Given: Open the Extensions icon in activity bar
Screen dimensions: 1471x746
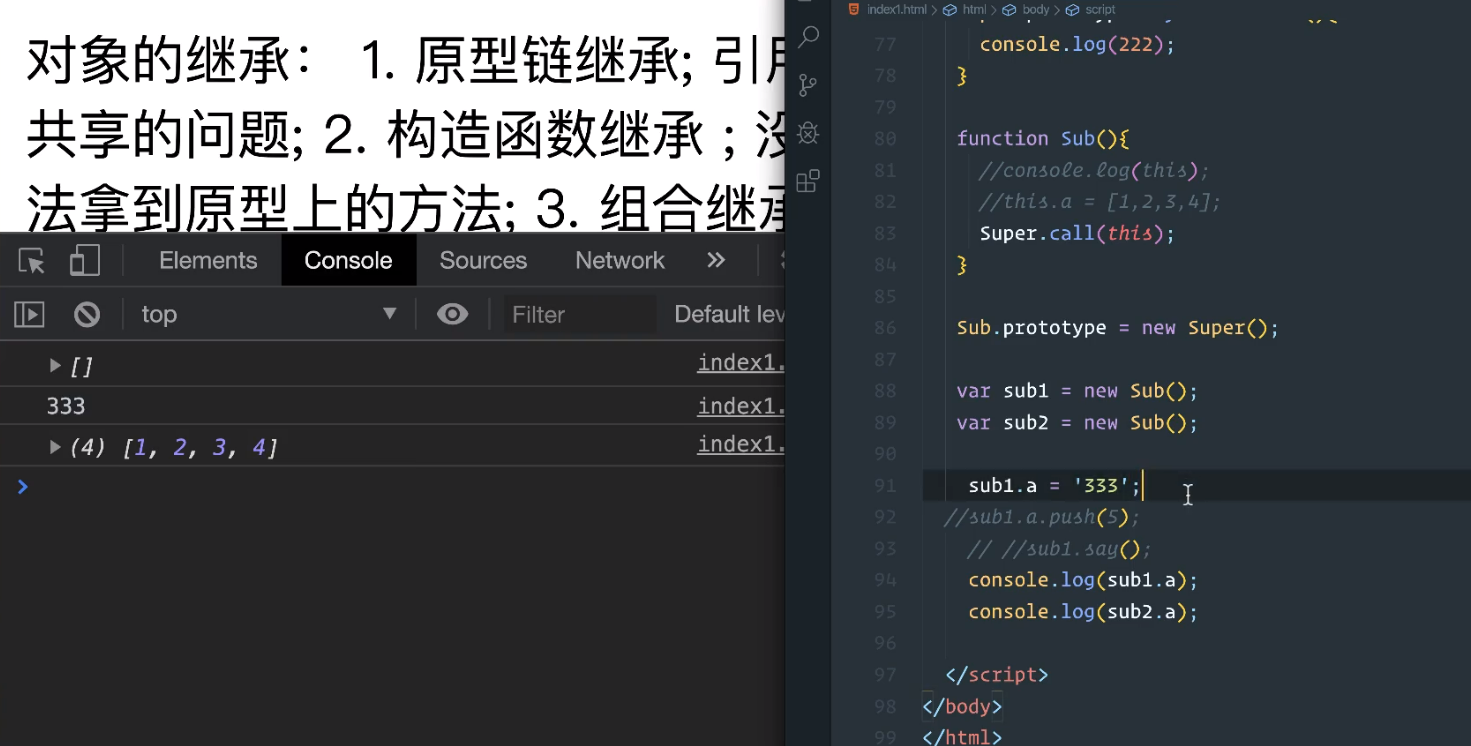Looking at the screenshot, I should (x=808, y=181).
